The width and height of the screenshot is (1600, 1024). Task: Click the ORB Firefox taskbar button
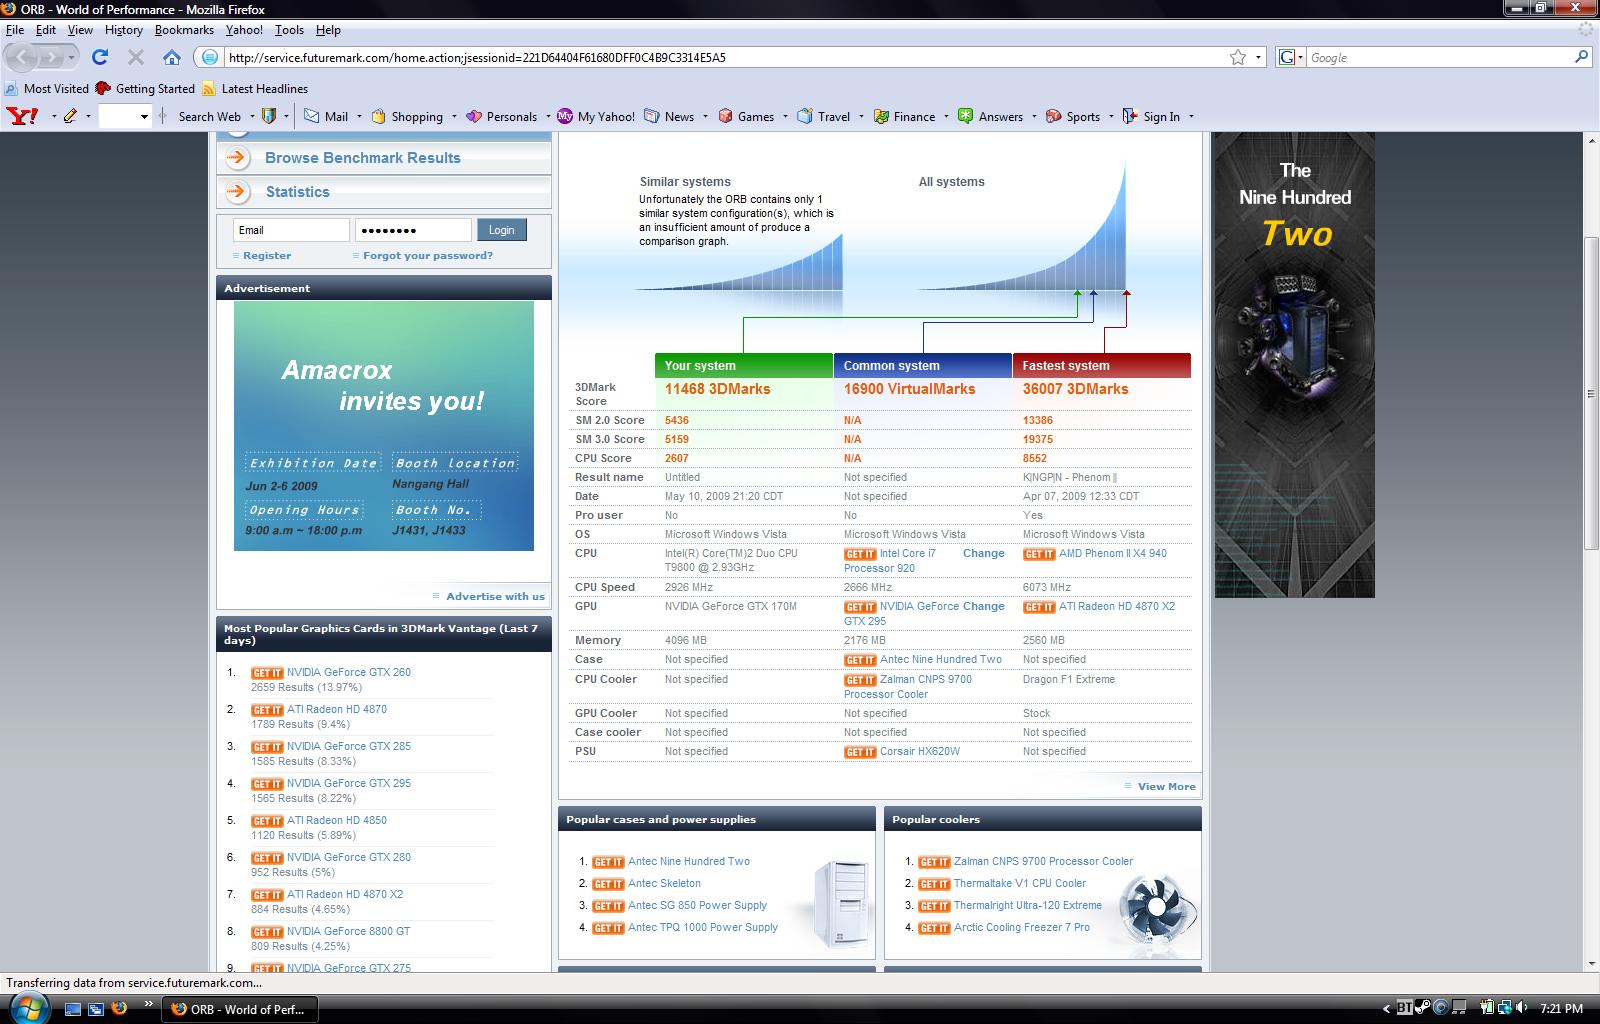[x=240, y=1009]
